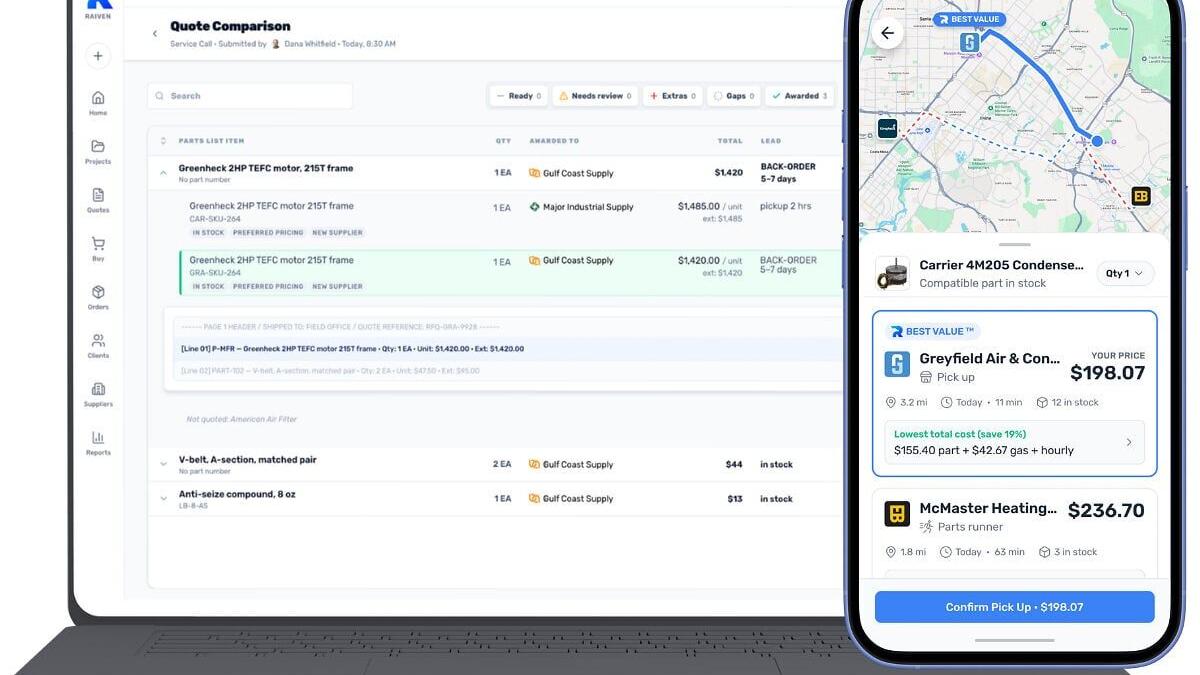Toggle all rows via header chevron
Viewport: 1200px width, 675px height.
point(163,141)
